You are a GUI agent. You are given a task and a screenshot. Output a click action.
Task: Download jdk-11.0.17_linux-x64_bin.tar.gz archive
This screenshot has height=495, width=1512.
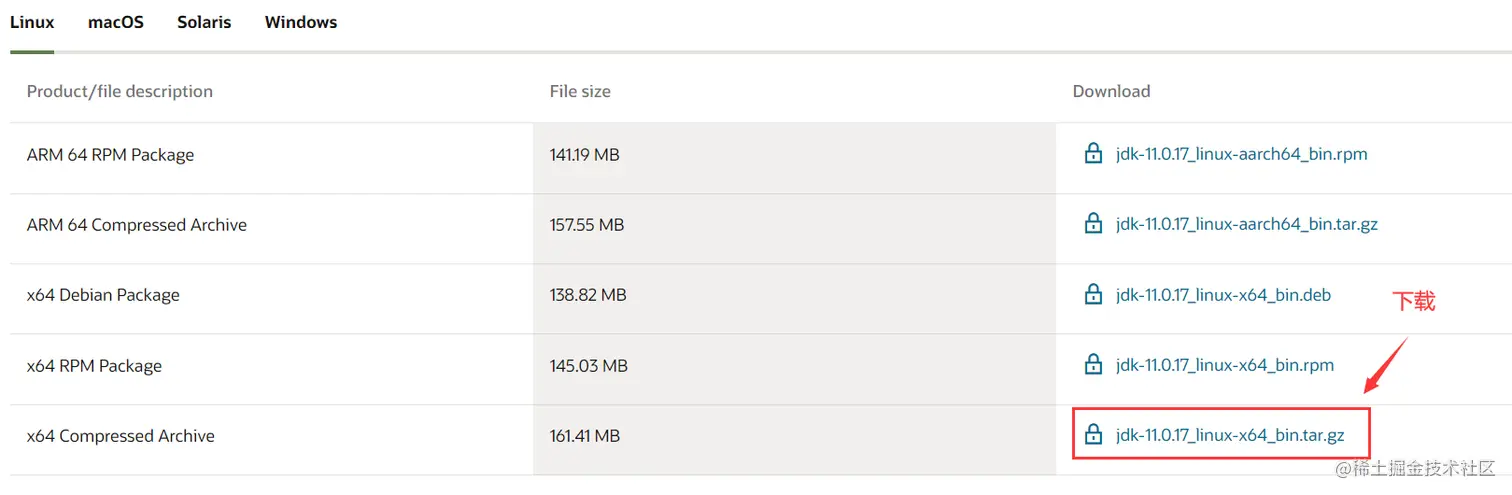point(1230,435)
